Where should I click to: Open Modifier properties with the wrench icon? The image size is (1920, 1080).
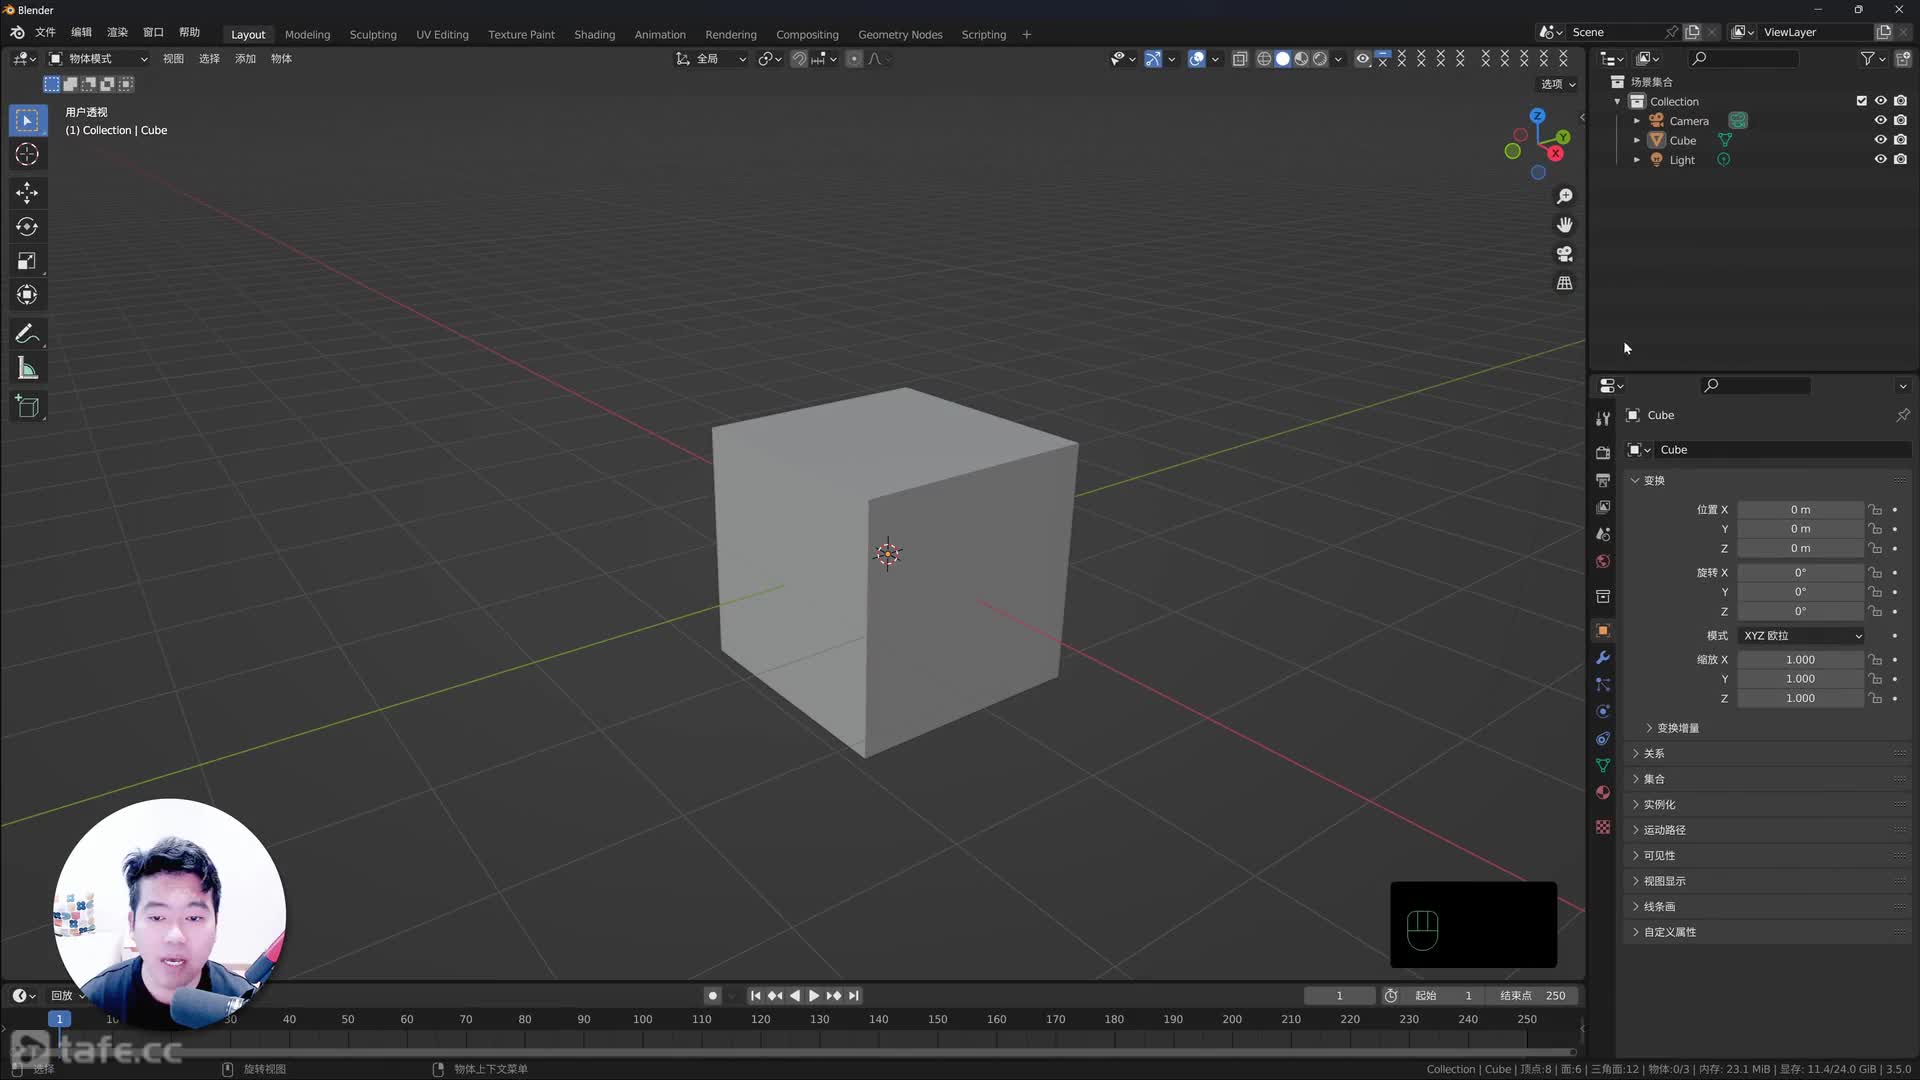pos(1602,657)
